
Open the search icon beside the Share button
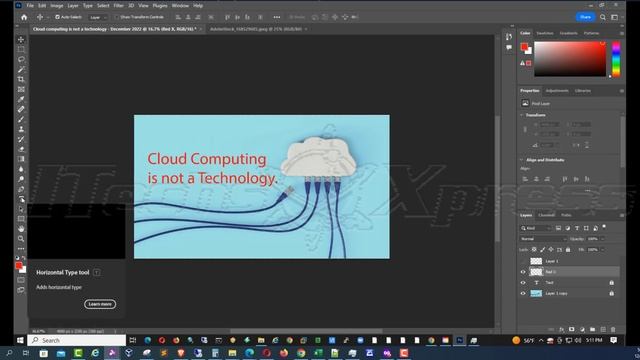click(x=603, y=17)
